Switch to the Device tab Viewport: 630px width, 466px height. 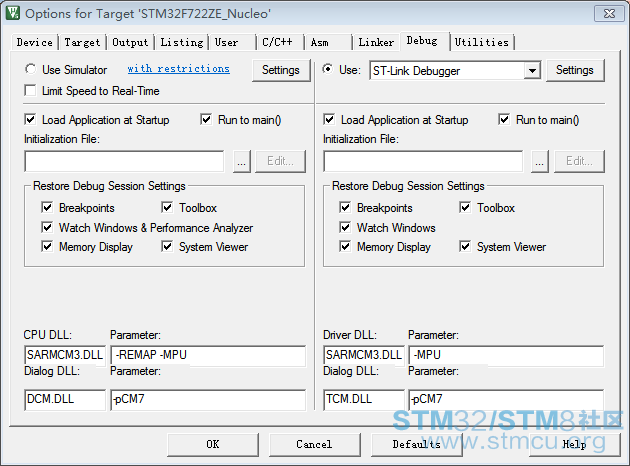(x=35, y=42)
